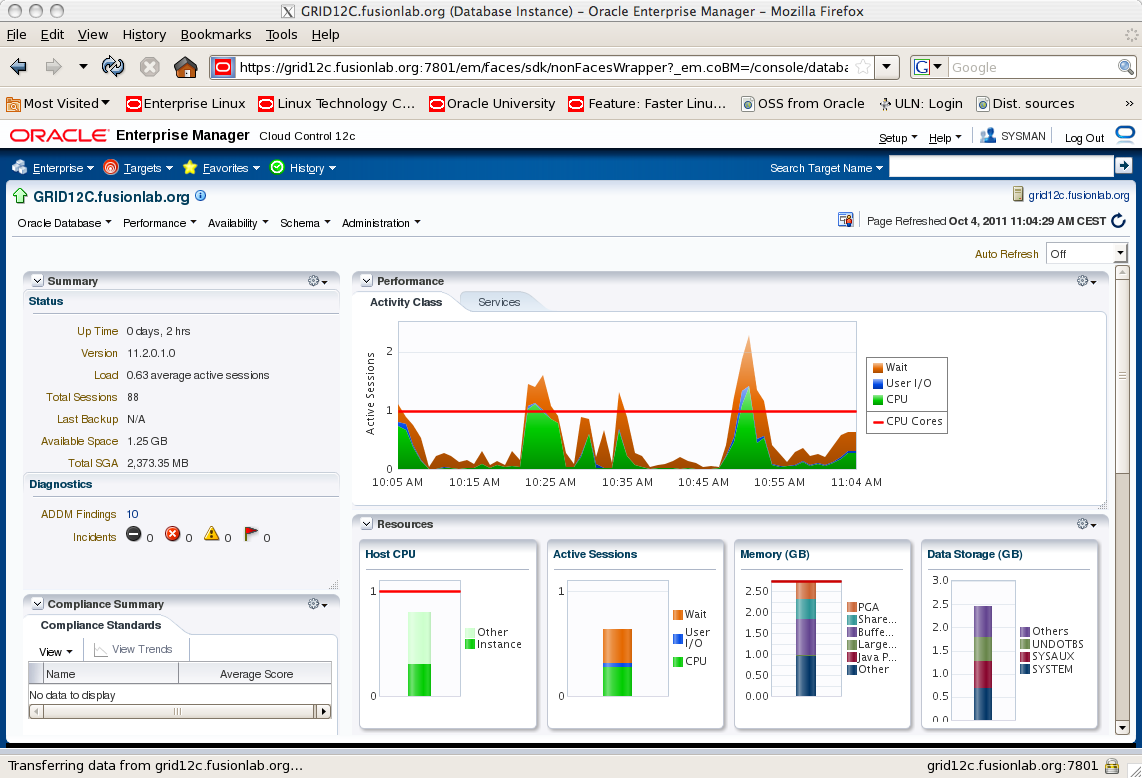This screenshot has width=1142, height=778.
Task: Open the Auto Refresh dropdown
Action: pyautogui.click(x=1087, y=254)
